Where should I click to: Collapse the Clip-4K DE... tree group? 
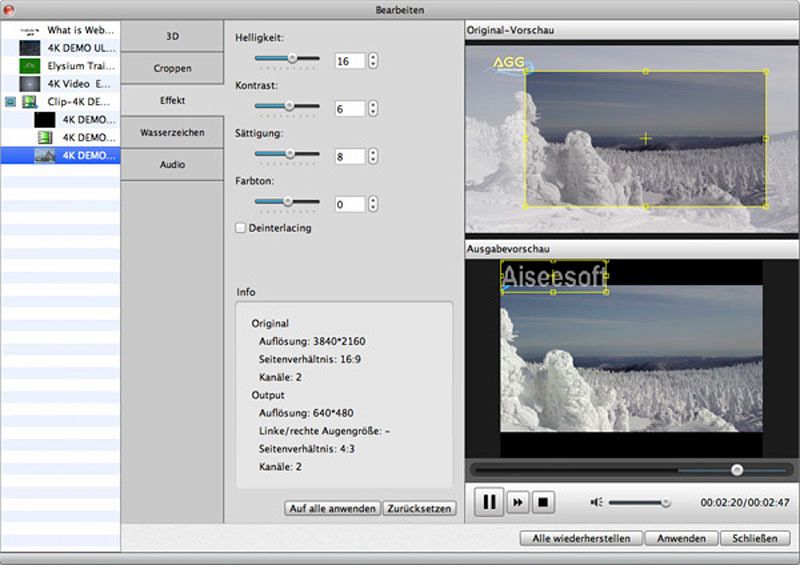[10, 101]
